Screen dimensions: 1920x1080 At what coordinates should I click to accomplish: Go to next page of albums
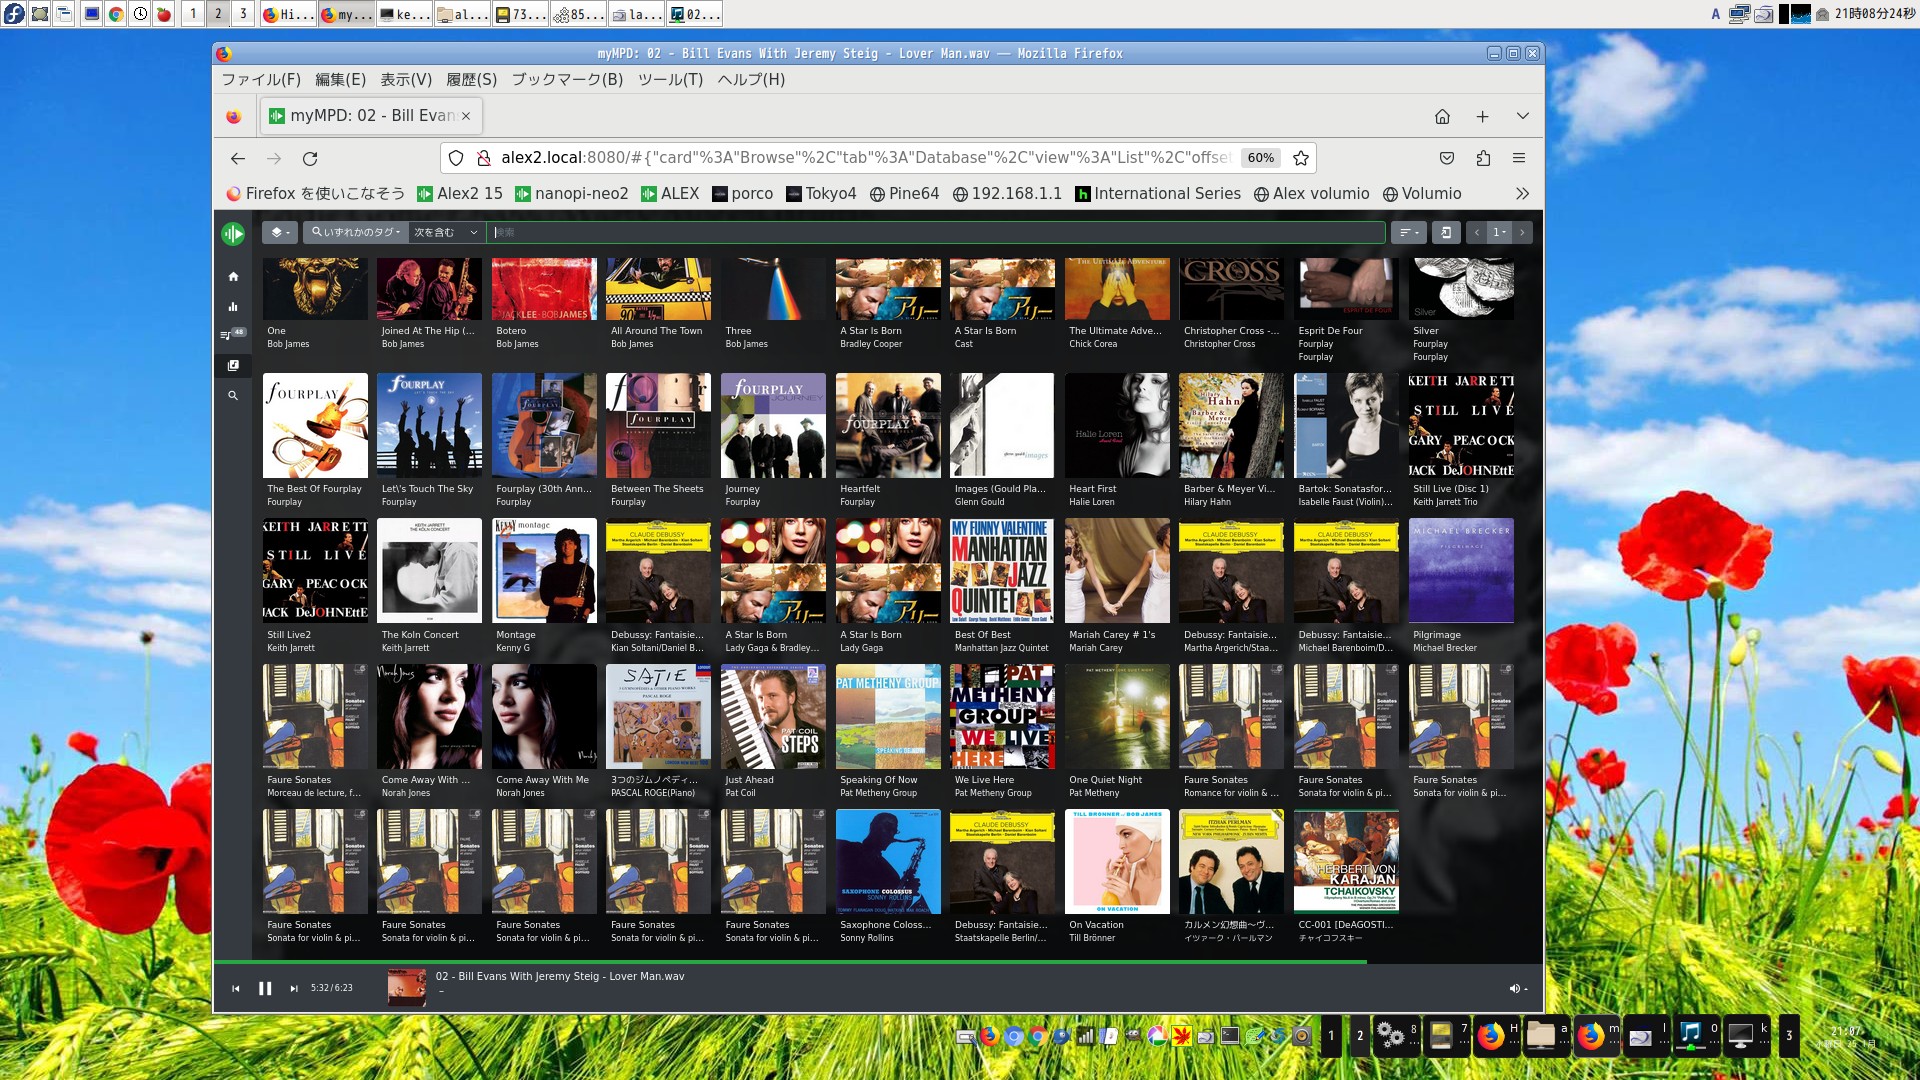click(x=1522, y=232)
